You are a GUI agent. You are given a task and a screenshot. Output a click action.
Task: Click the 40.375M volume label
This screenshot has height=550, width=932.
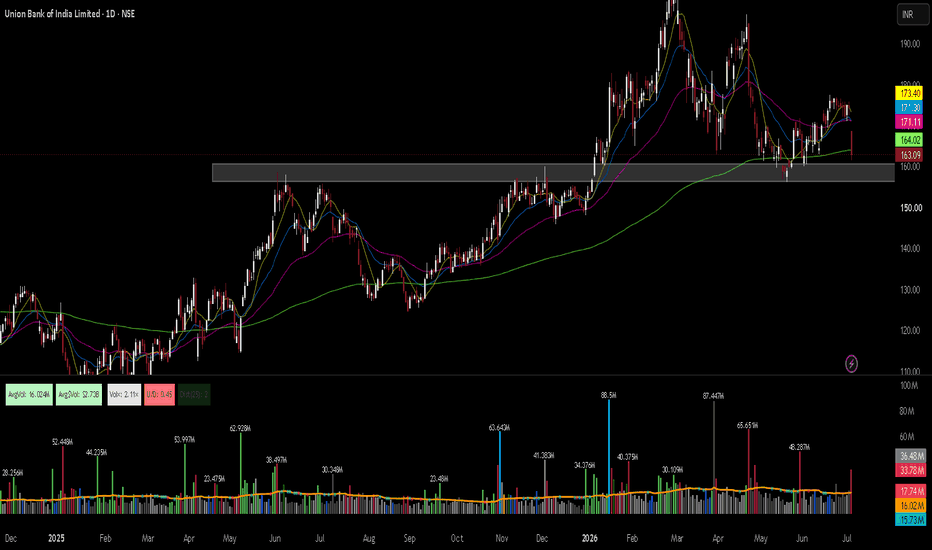pos(628,457)
